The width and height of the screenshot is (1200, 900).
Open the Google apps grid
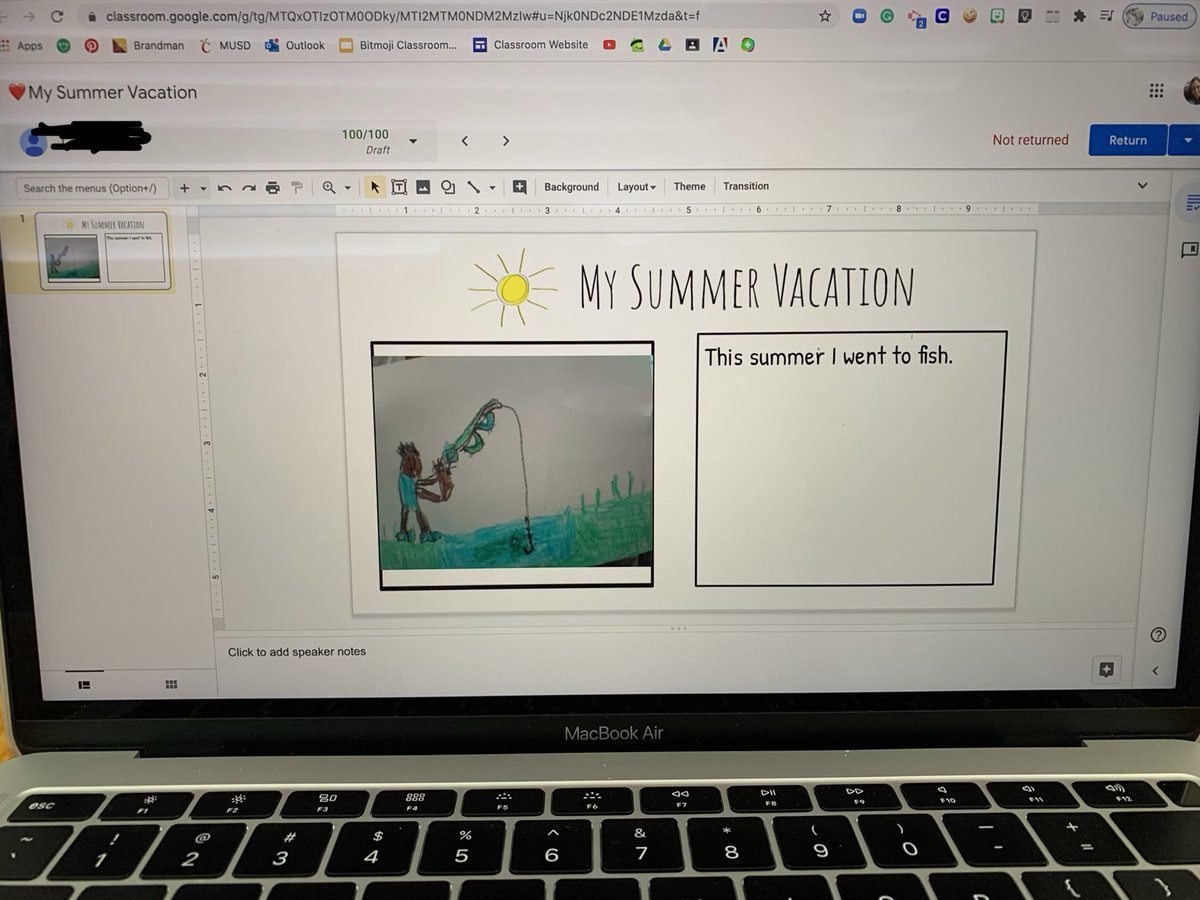[1157, 91]
